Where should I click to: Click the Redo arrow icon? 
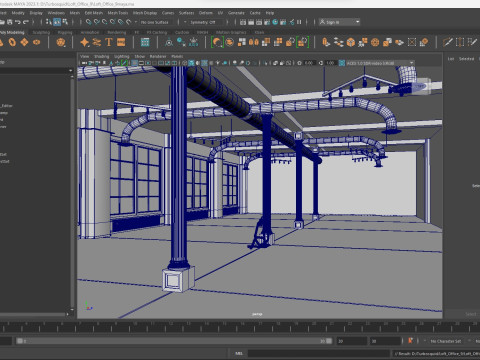[x=26, y=22]
